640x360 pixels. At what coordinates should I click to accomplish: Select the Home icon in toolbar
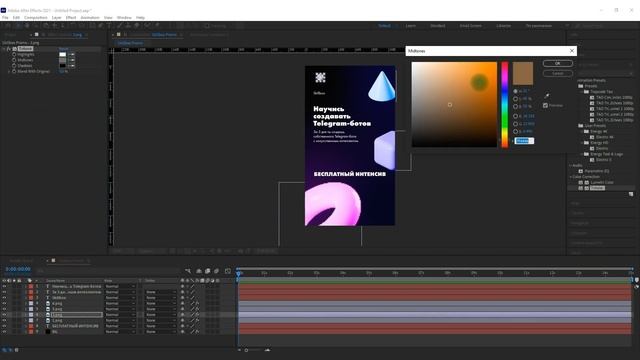[8, 25]
